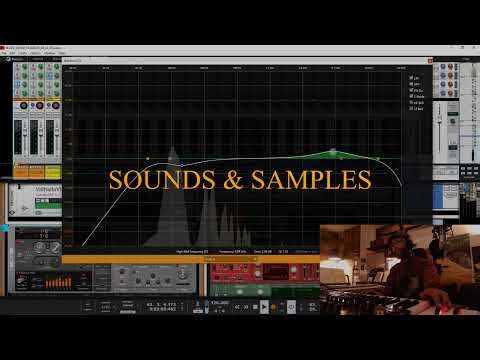Toggle the fifth band checkbox in the EQ window

pyautogui.click(x=411, y=102)
